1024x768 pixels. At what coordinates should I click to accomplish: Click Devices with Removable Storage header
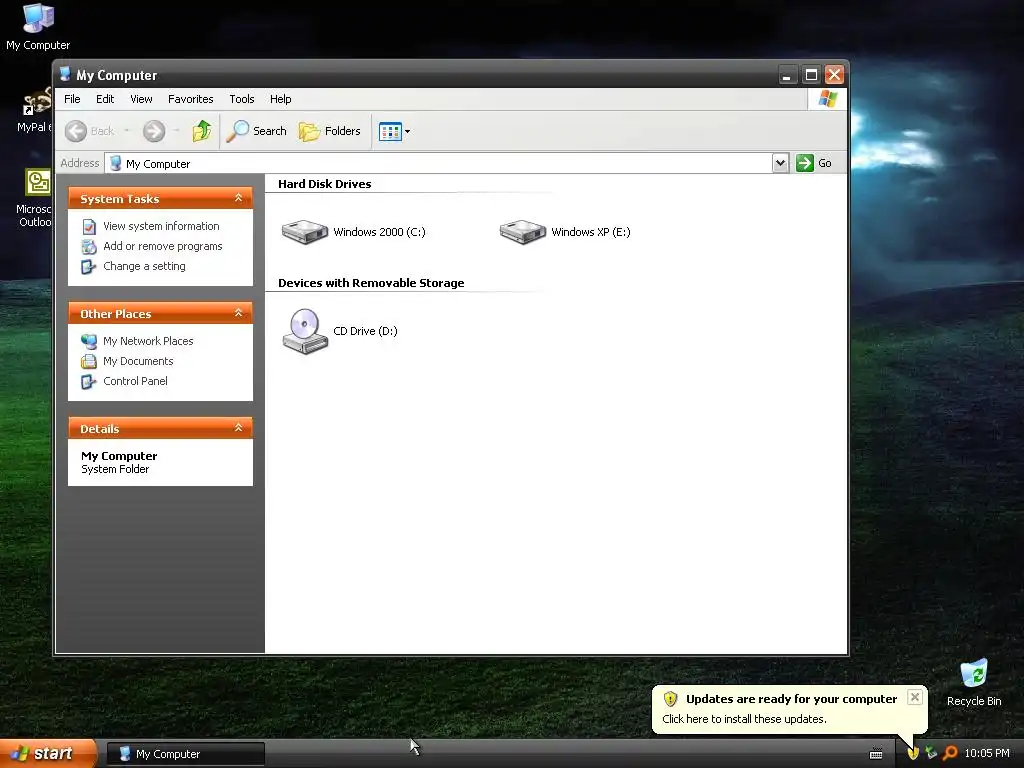371,283
